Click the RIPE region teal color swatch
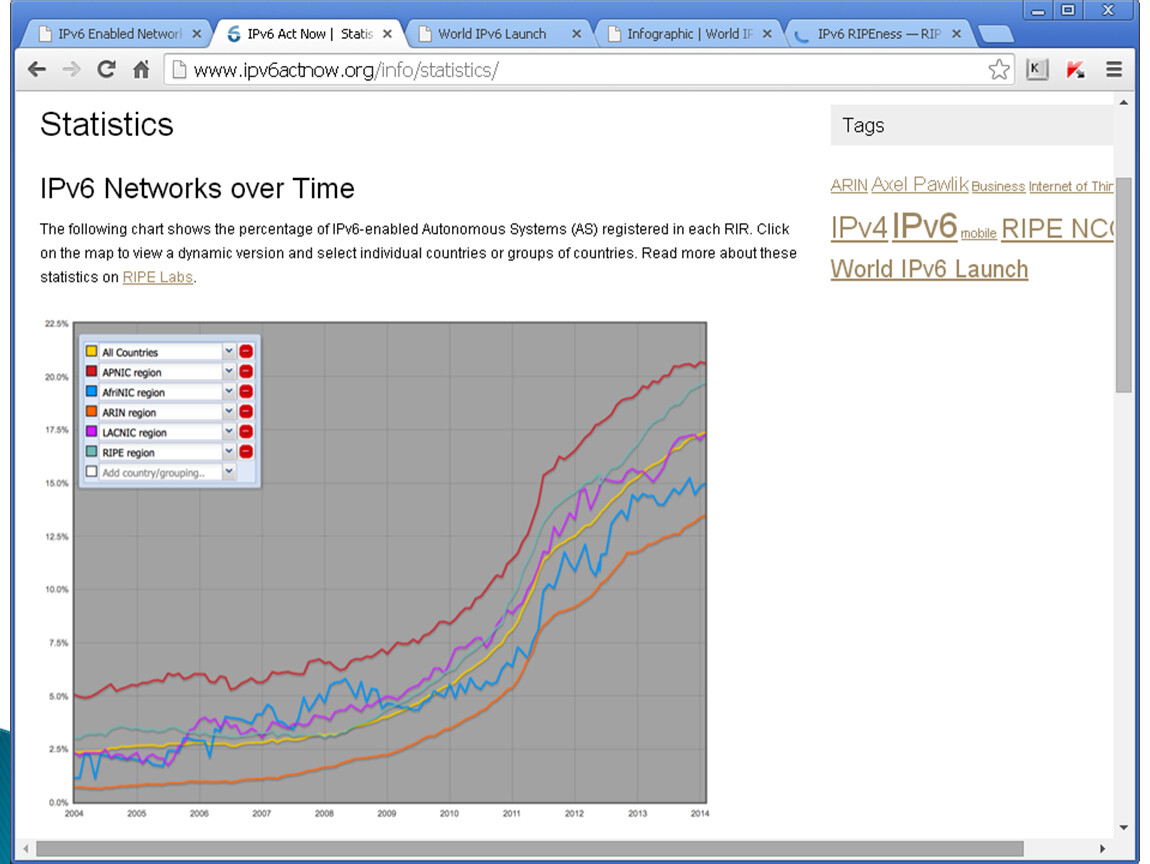The image size is (1150, 864). (x=91, y=452)
